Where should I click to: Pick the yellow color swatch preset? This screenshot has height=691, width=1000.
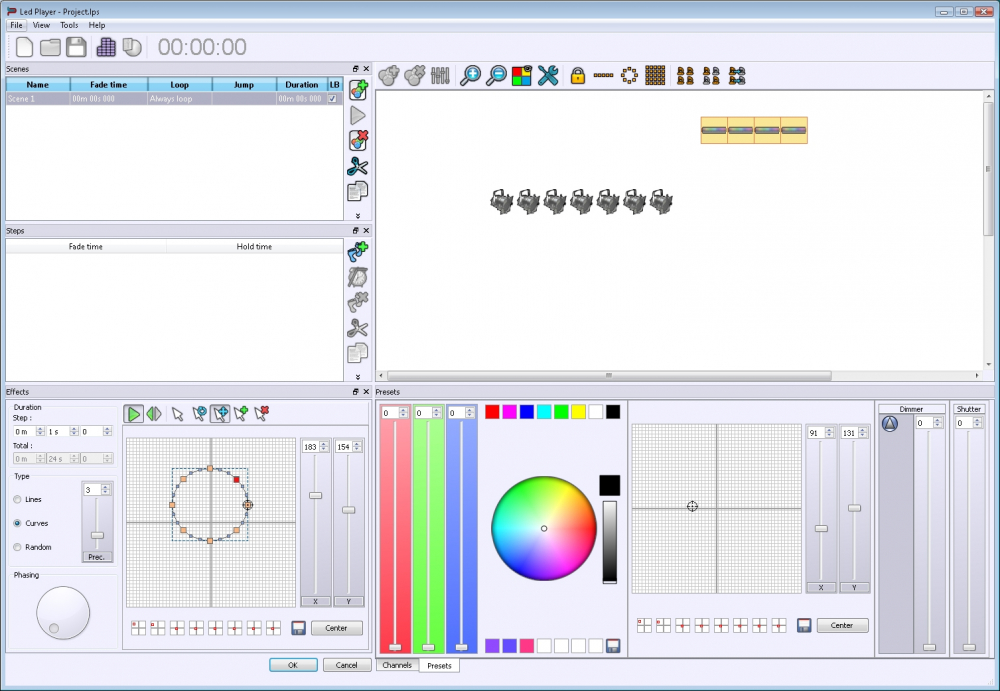click(578, 411)
